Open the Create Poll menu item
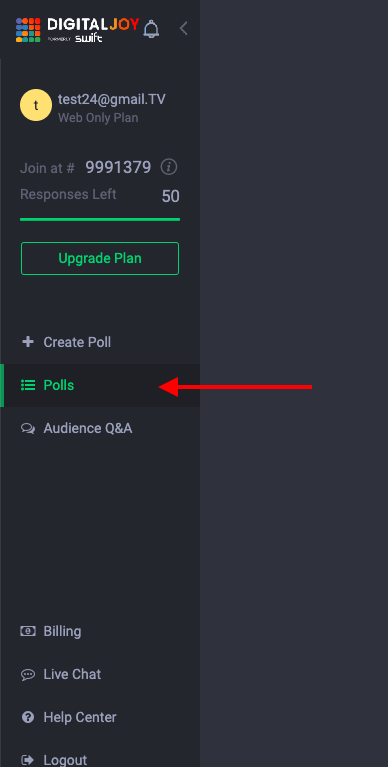Image resolution: width=388 pixels, height=767 pixels. (x=100, y=342)
